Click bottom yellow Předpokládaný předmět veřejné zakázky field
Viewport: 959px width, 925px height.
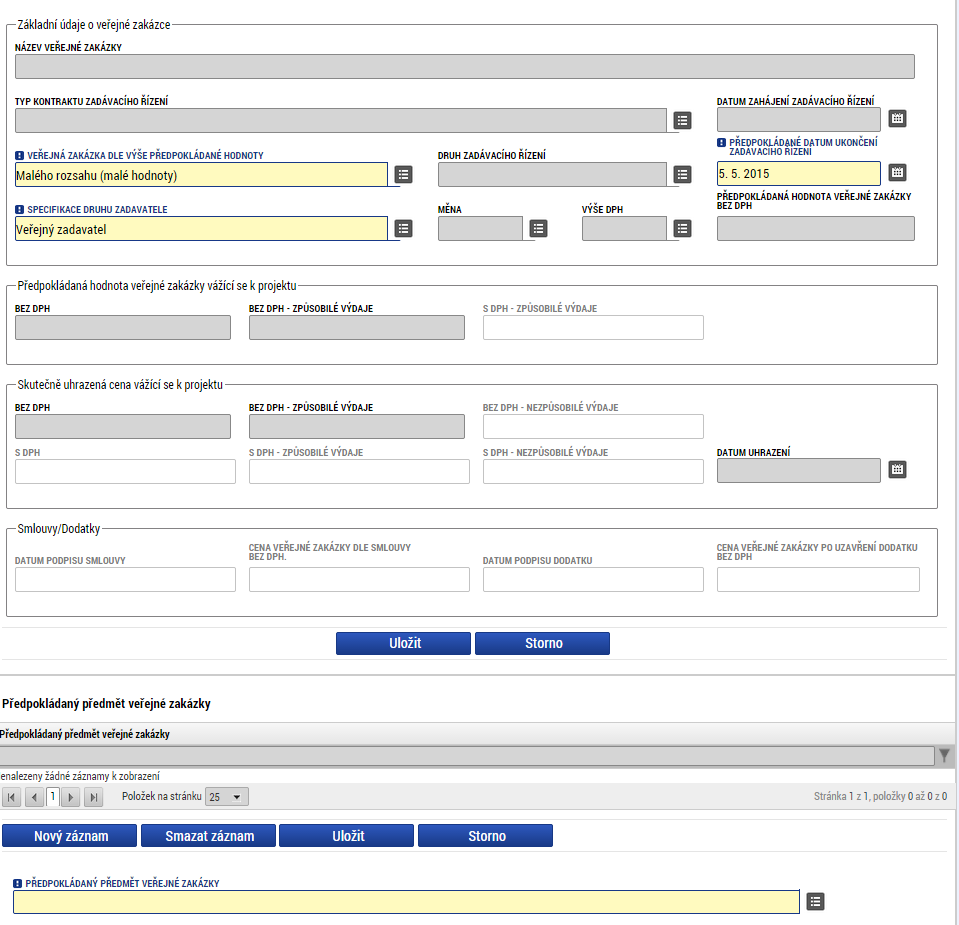point(406,902)
